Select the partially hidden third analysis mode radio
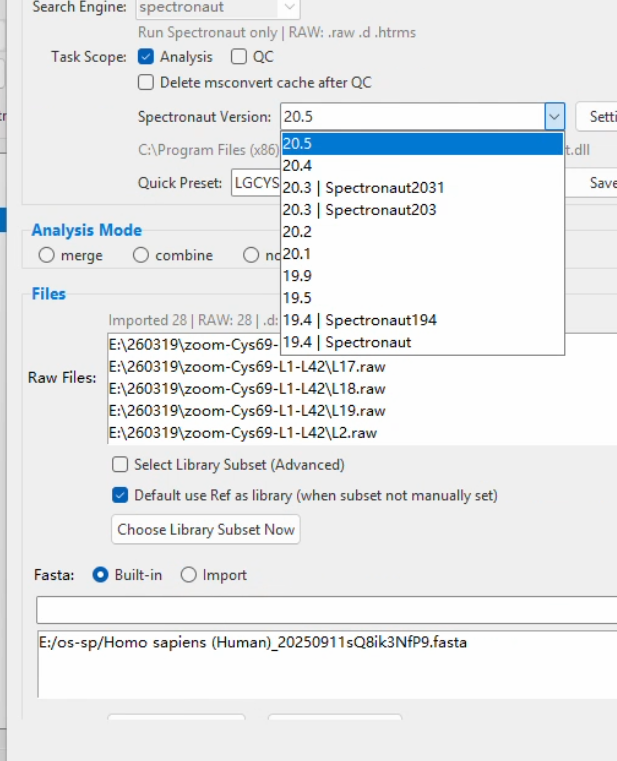Viewport: 617px width, 761px height. point(251,255)
